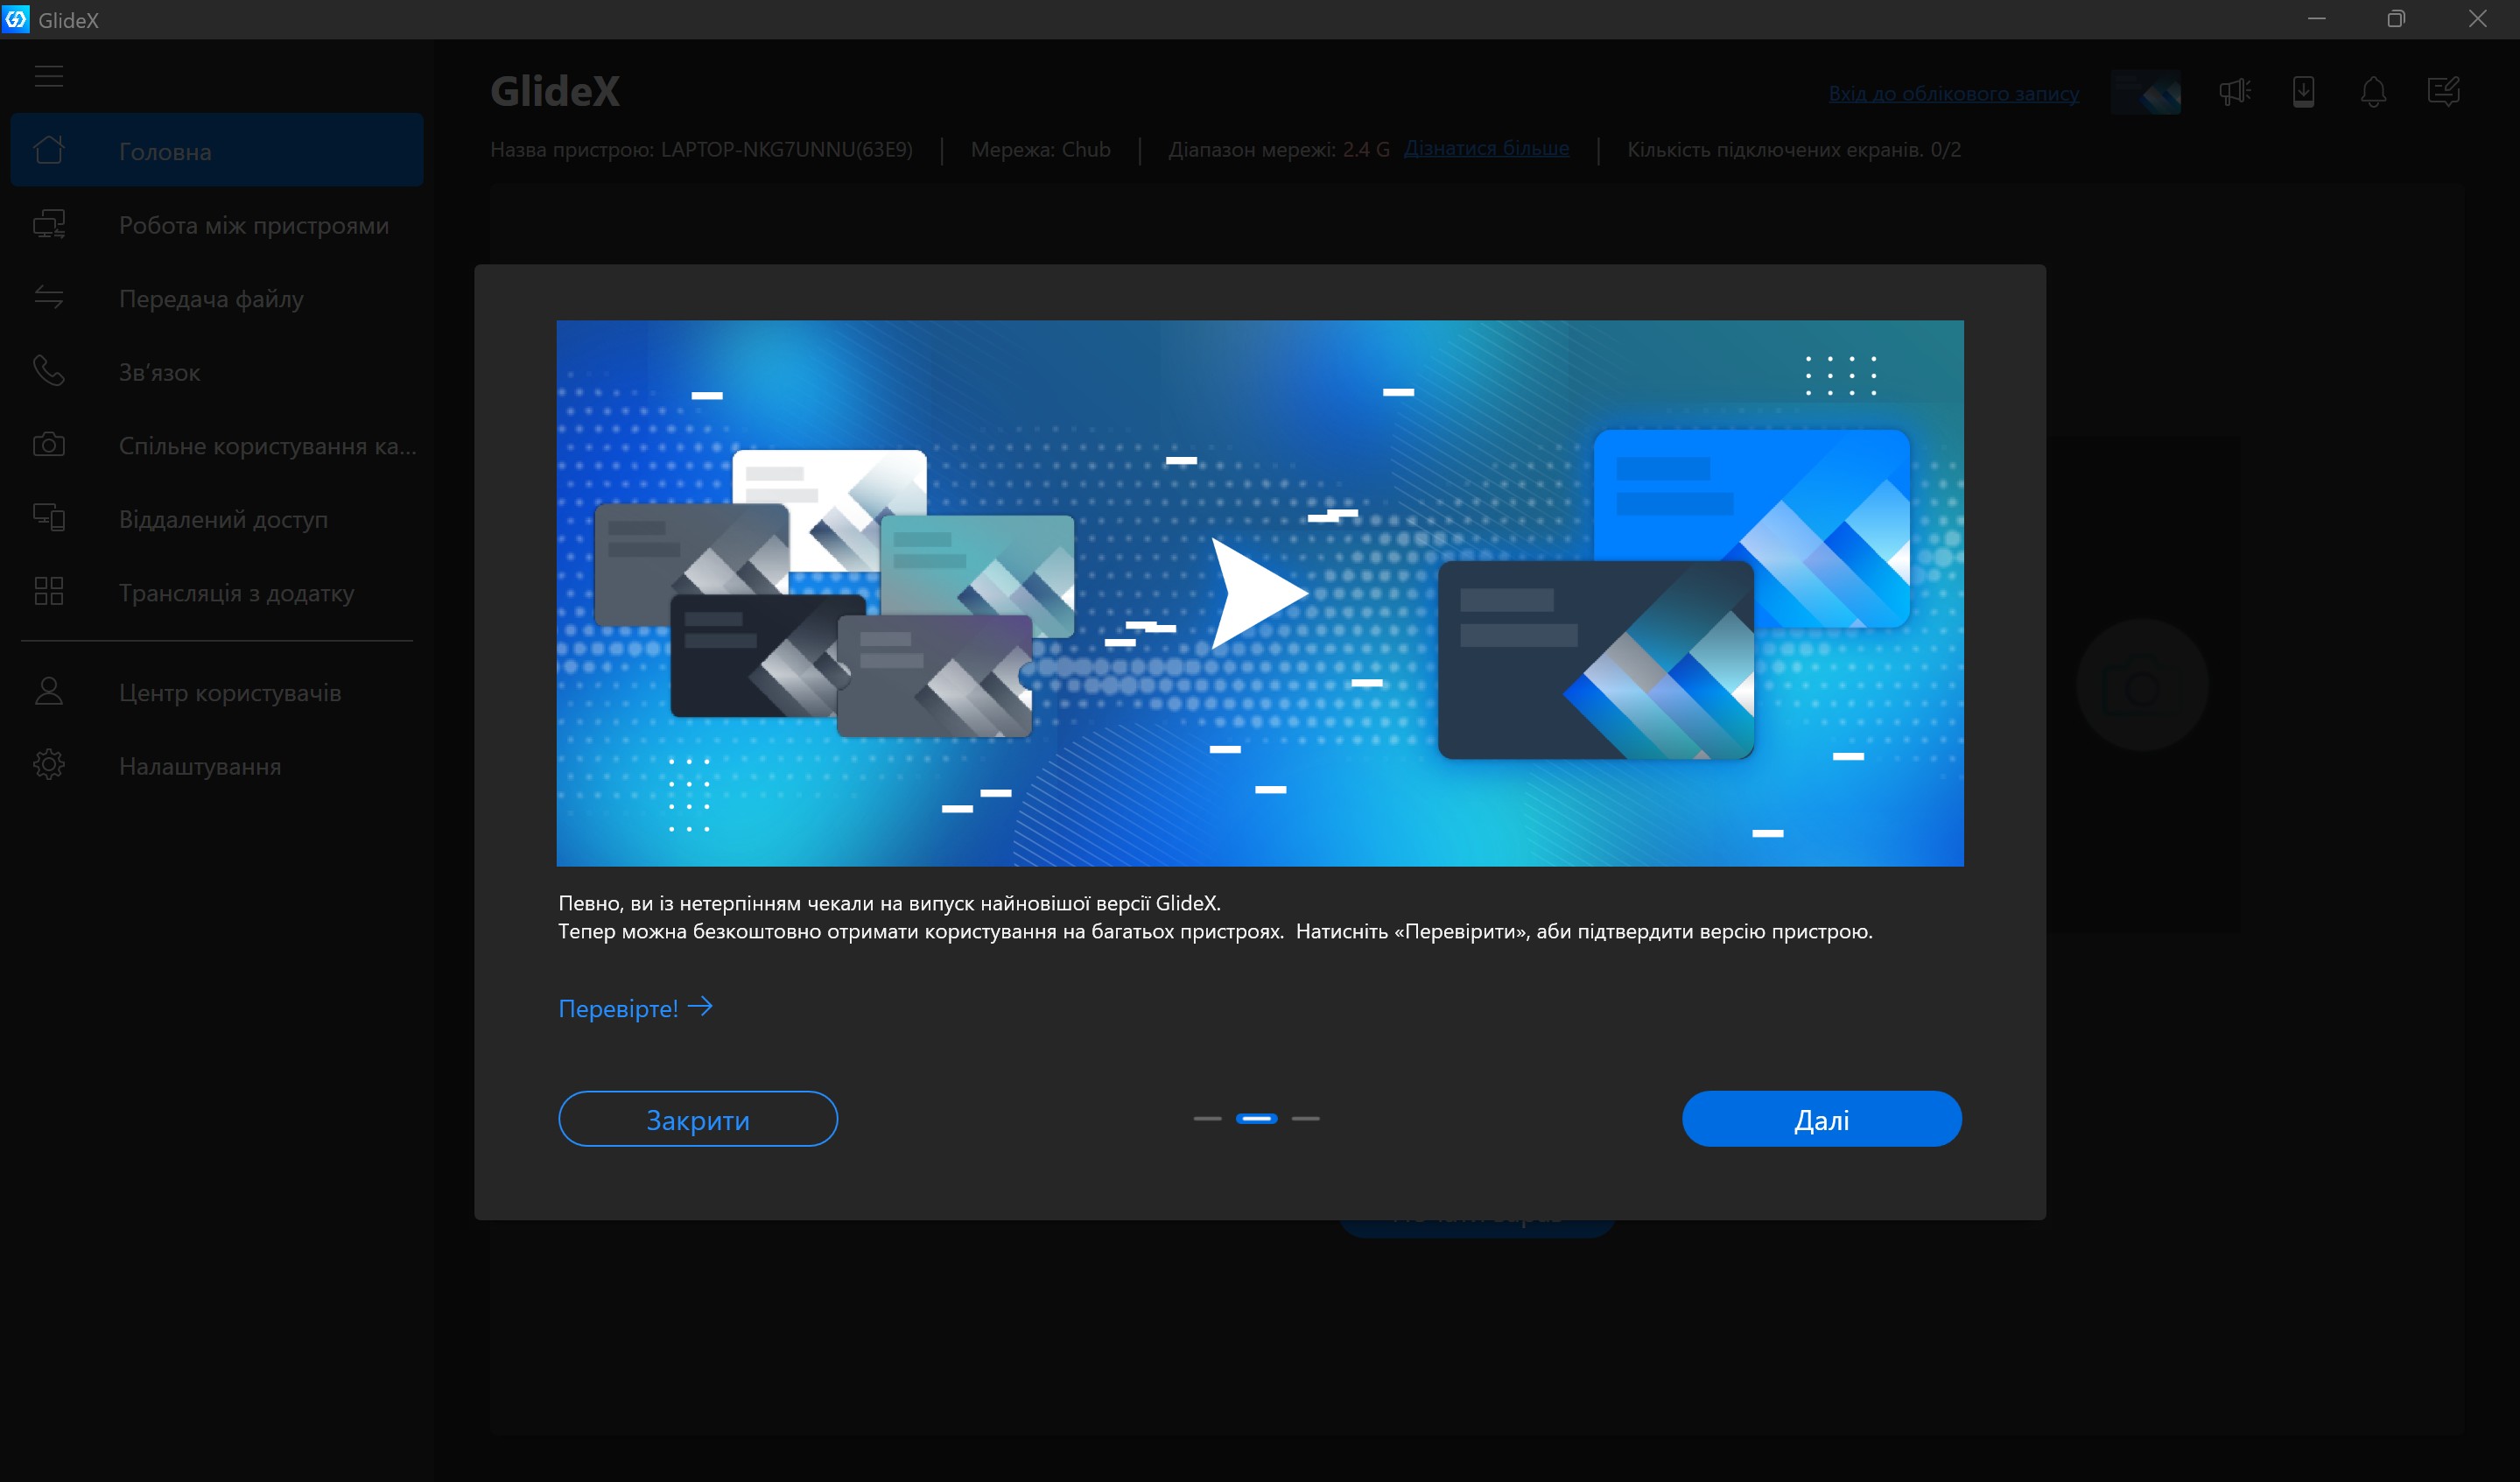Go to Зв'язок section
This screenshot has width=2520, height=1482.
pyautogui.click(x=217, y=371)
